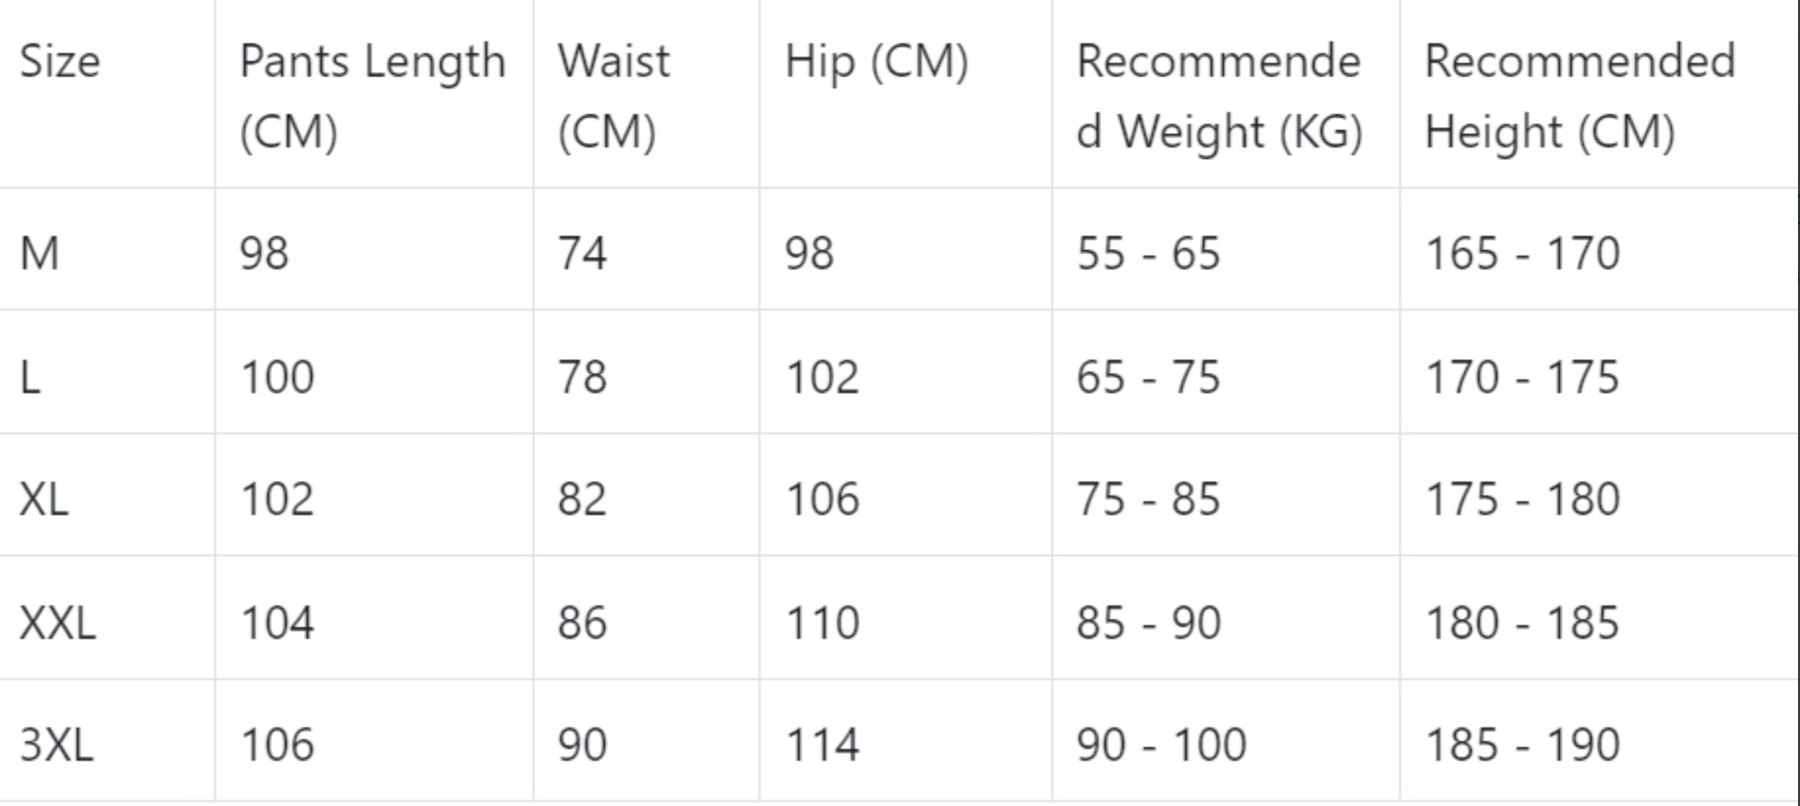This screenshot has height=806, width=1800.
Task: Select the Hip (CM) header cell
Action: [x=876, y=62]
